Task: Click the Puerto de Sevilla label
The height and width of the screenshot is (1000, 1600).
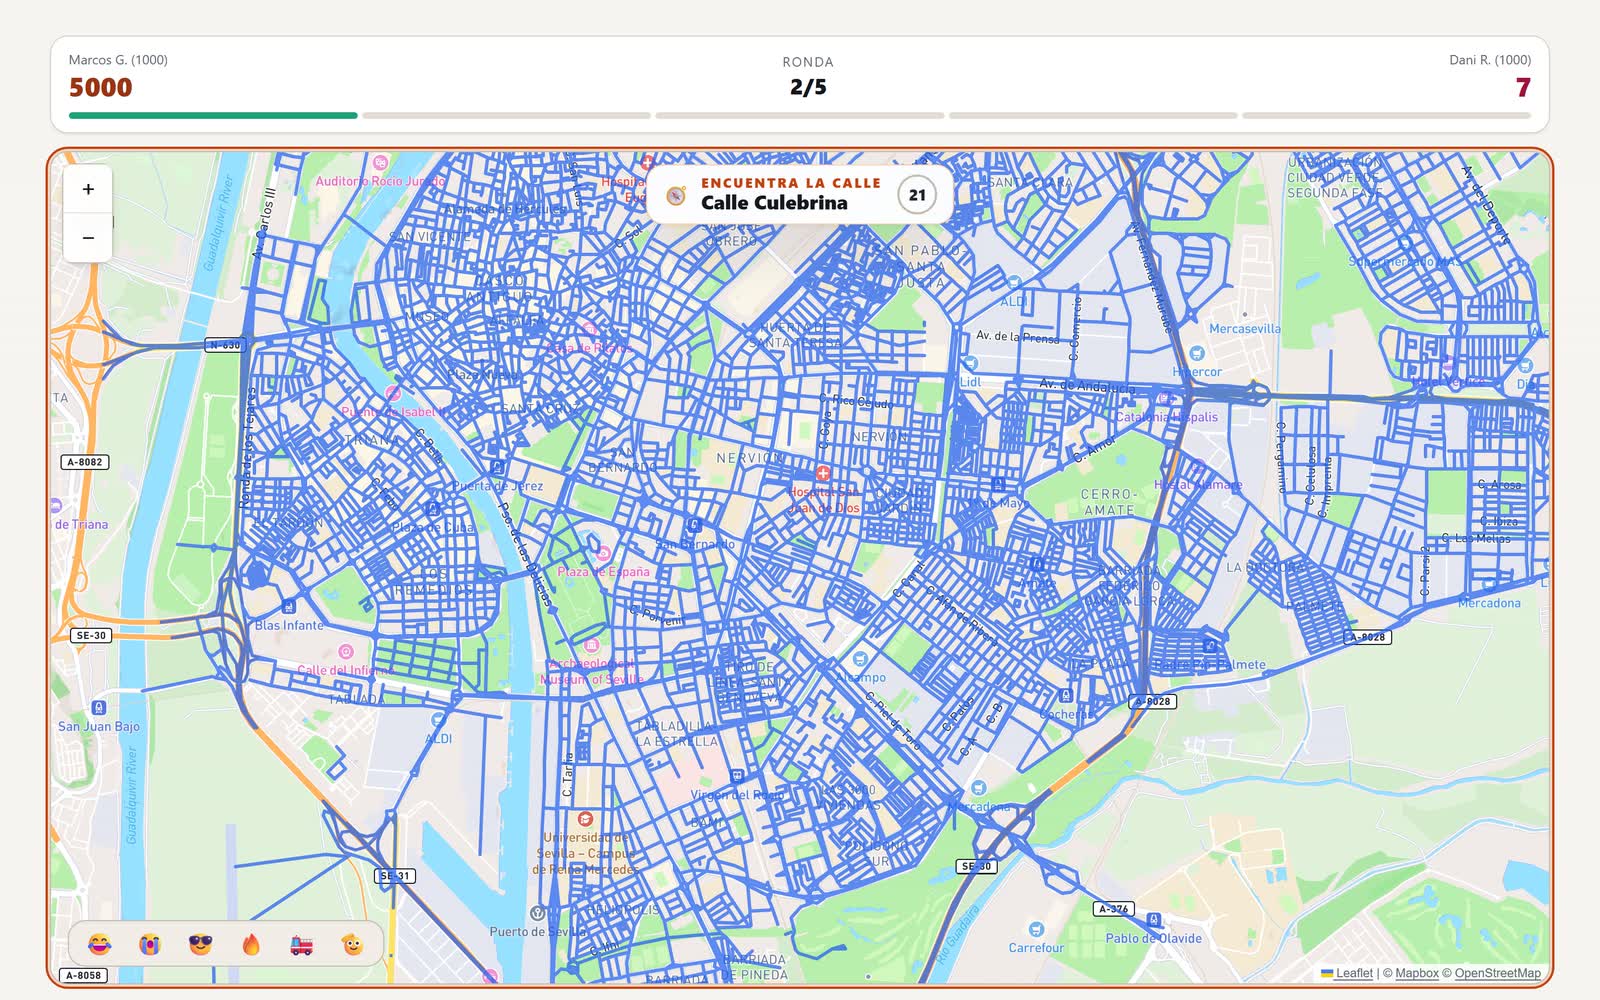Action: (538, 932)
